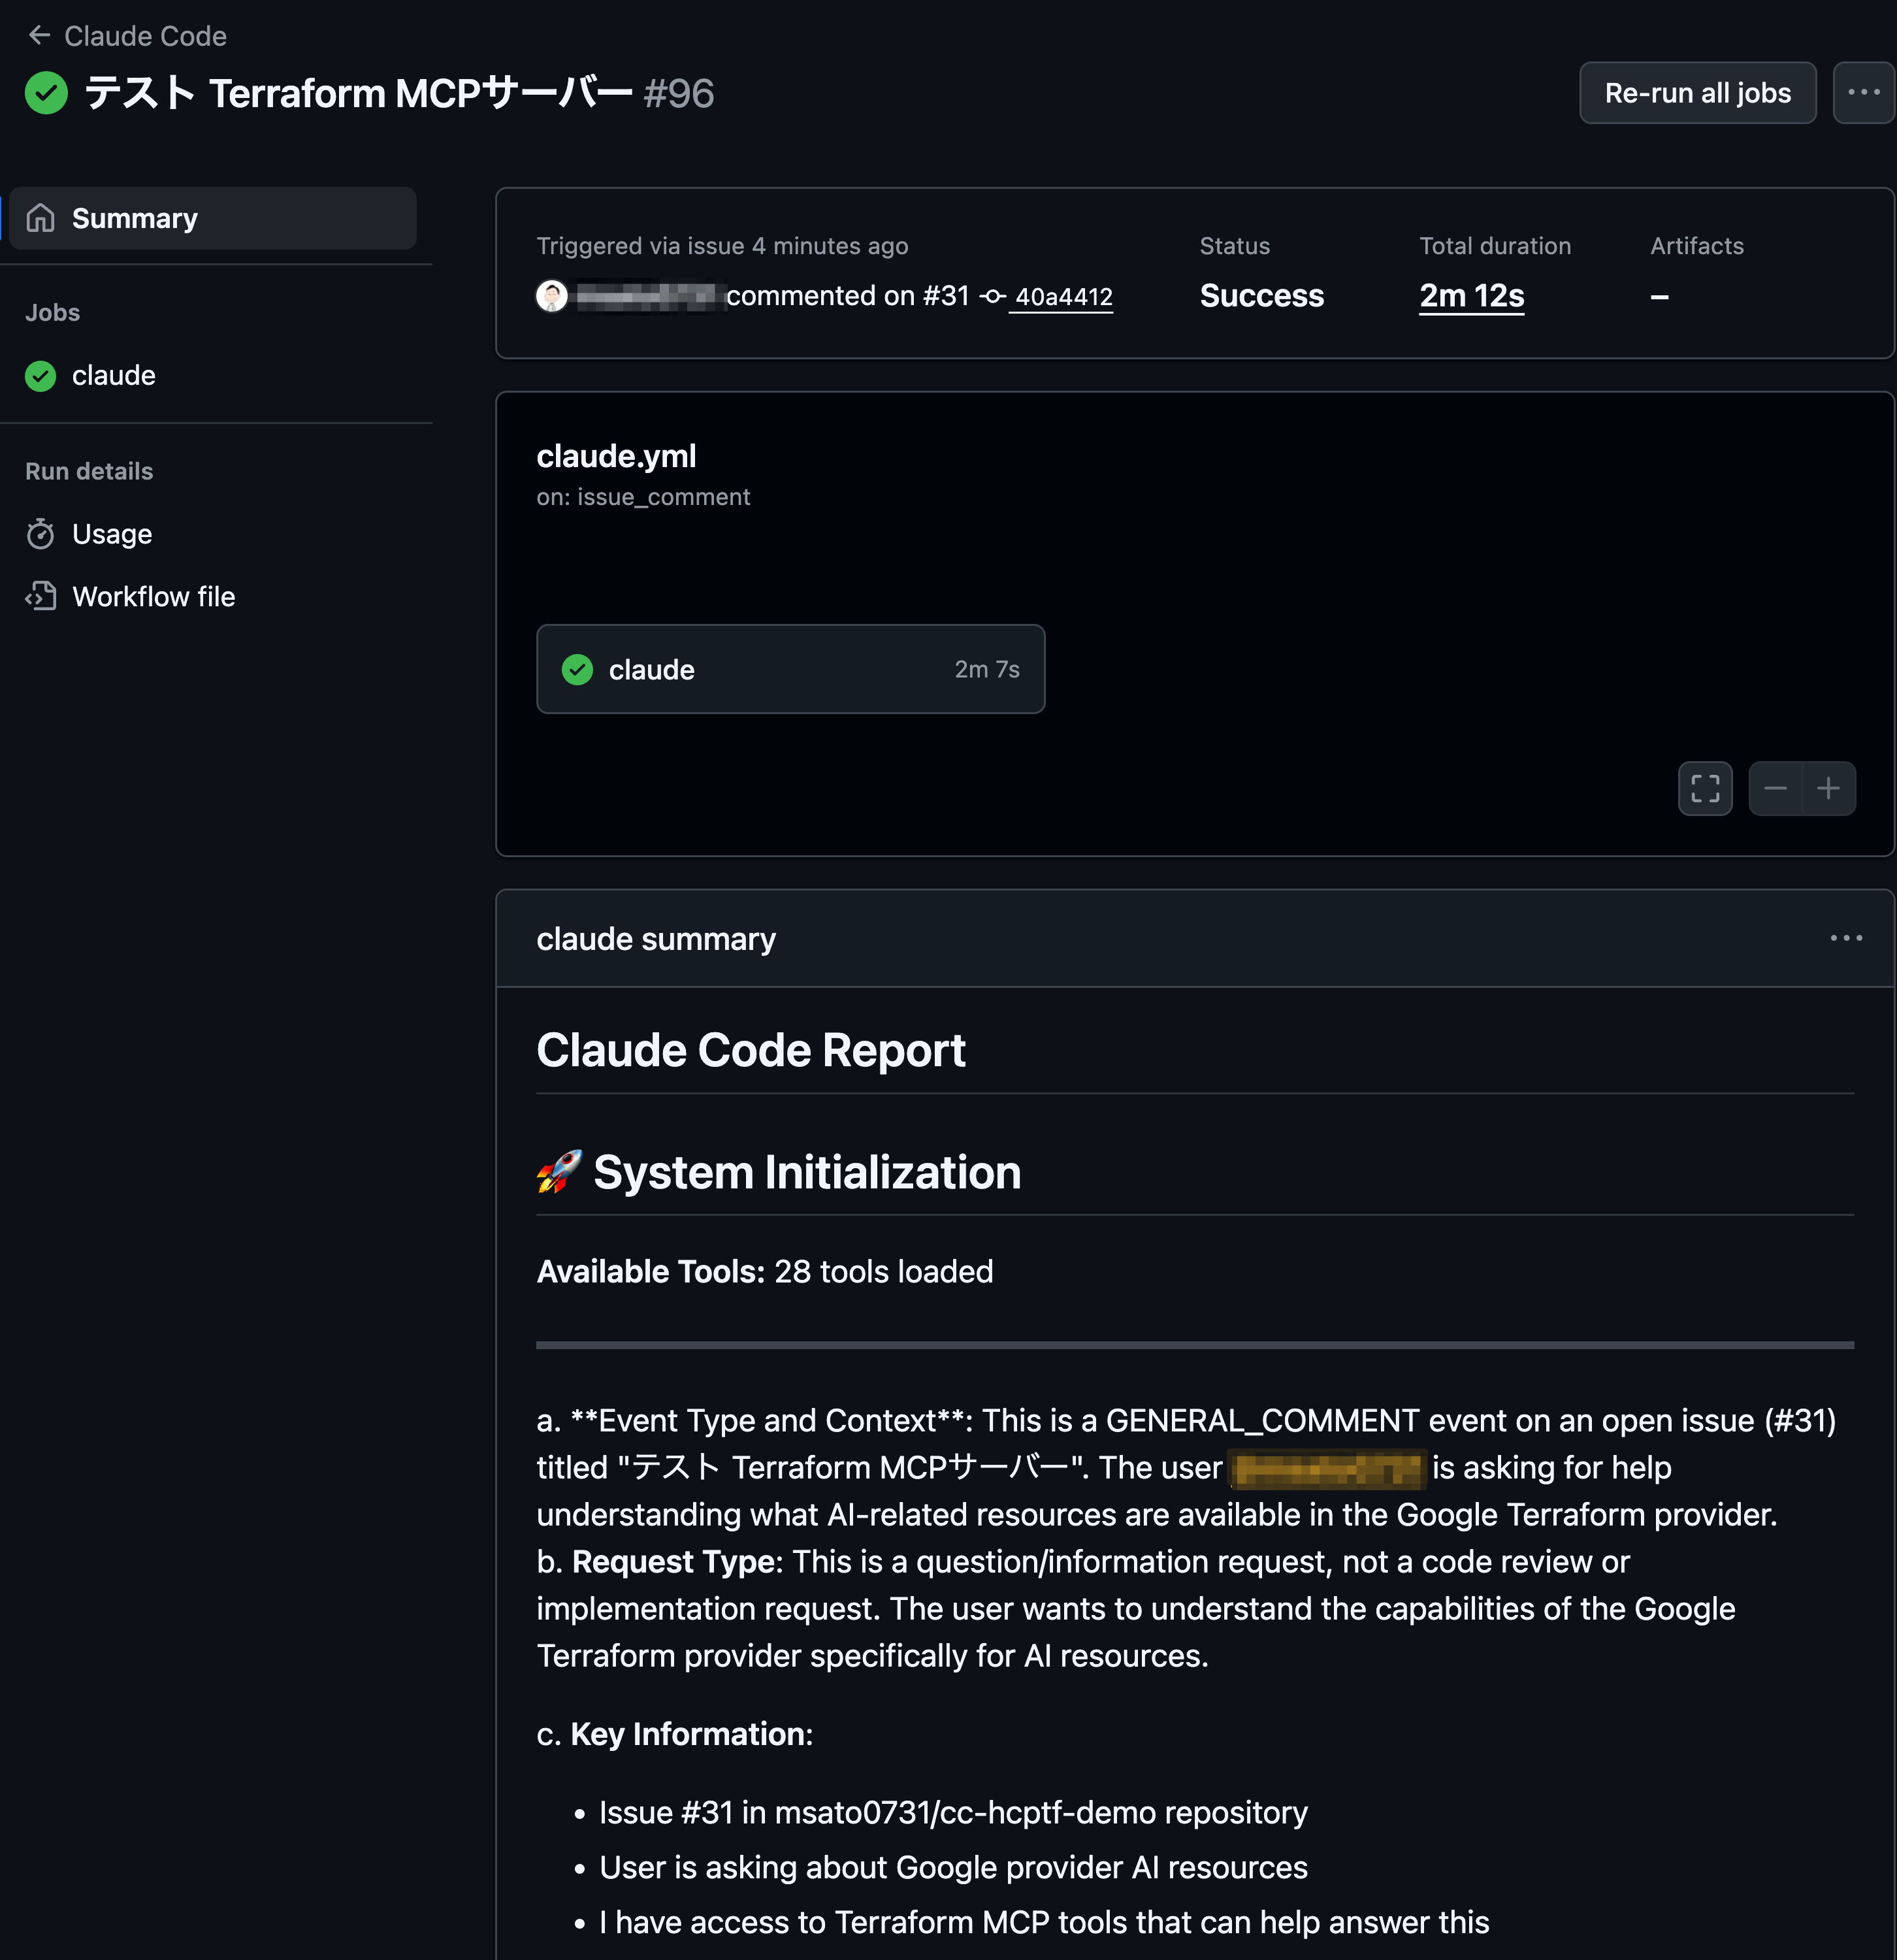Viewport: 1897px width, 1960px height.
Task: Select the claude job in the Jobs list
Action: coord(113,376)
